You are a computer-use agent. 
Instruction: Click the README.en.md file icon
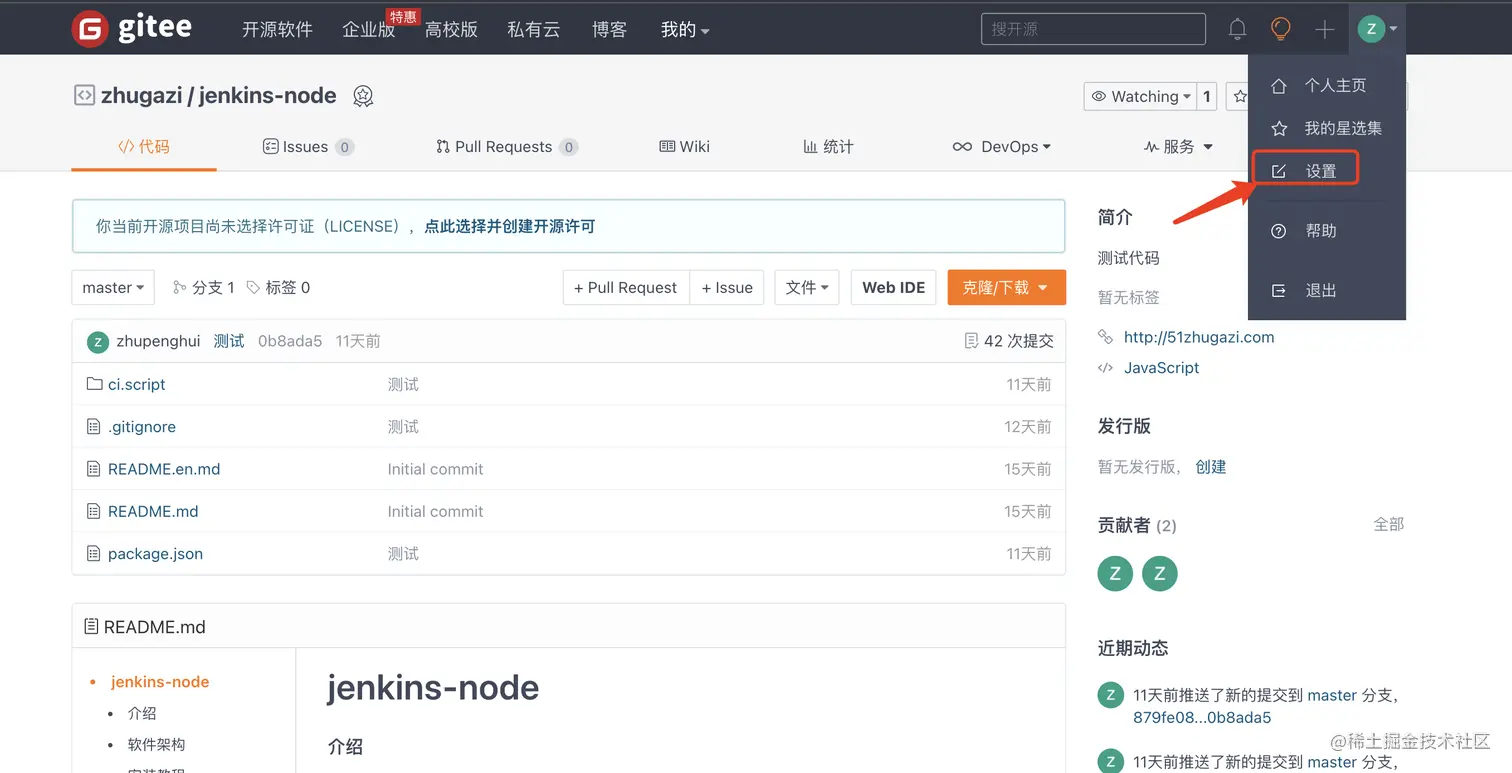(94, 469)
